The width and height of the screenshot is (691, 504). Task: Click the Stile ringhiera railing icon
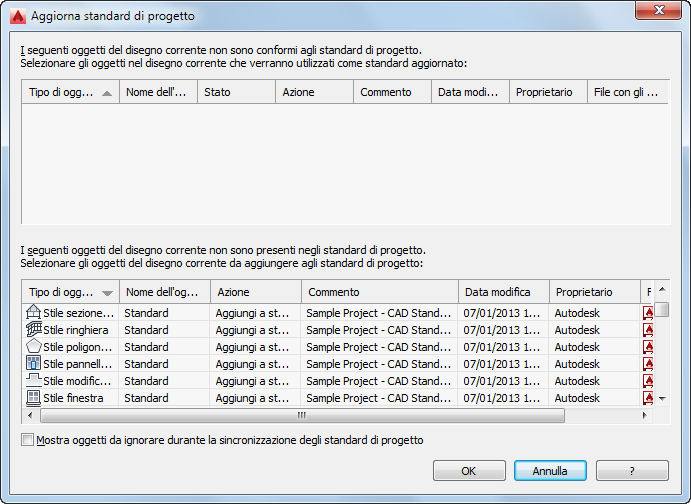point(33,330)
